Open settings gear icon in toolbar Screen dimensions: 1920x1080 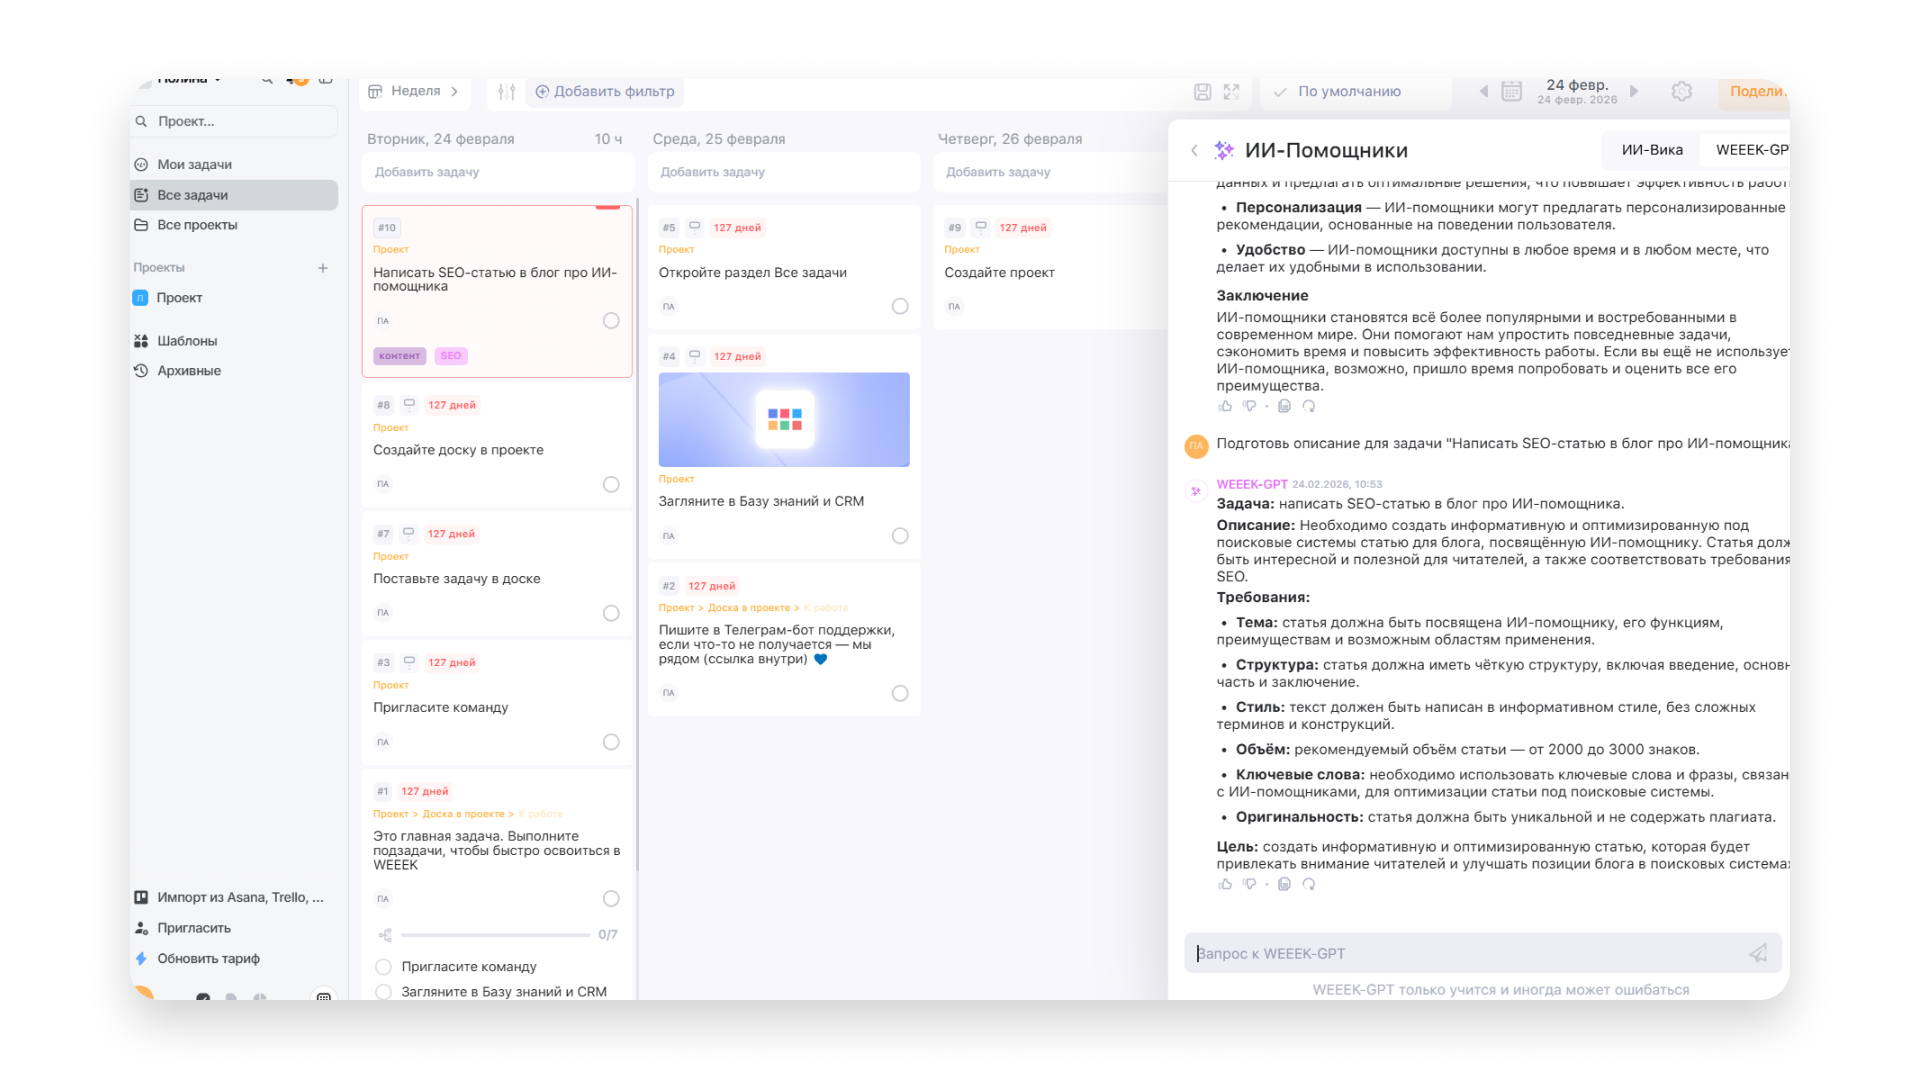coord(1681,92)
